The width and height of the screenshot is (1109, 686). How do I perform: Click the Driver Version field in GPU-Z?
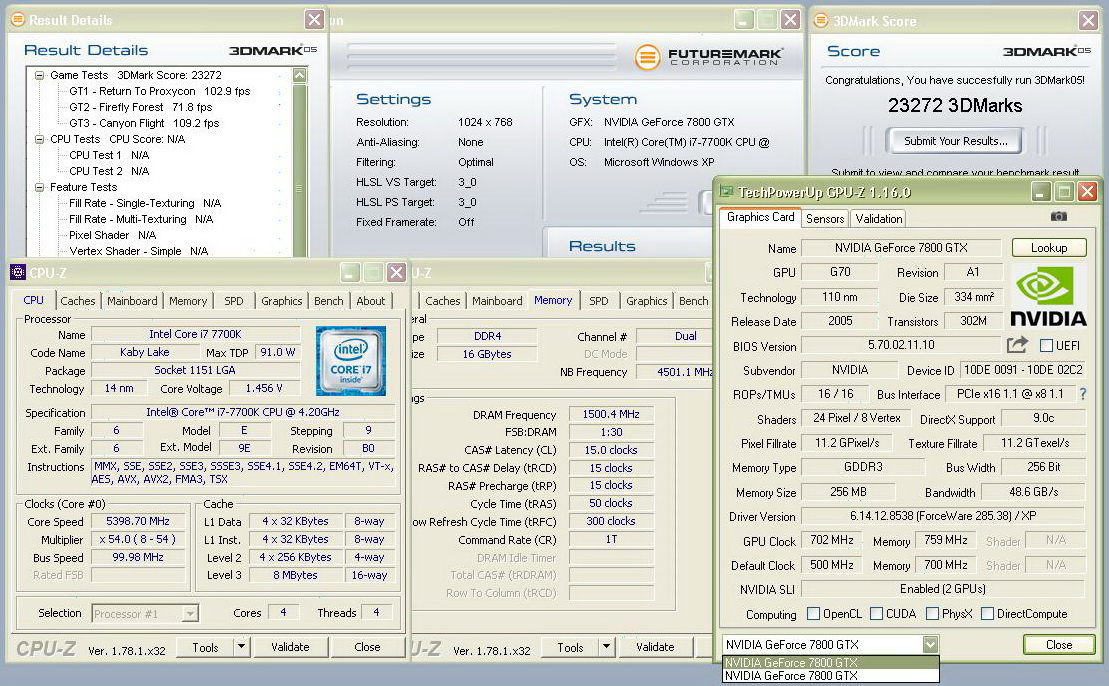click(x=943, y=516)
